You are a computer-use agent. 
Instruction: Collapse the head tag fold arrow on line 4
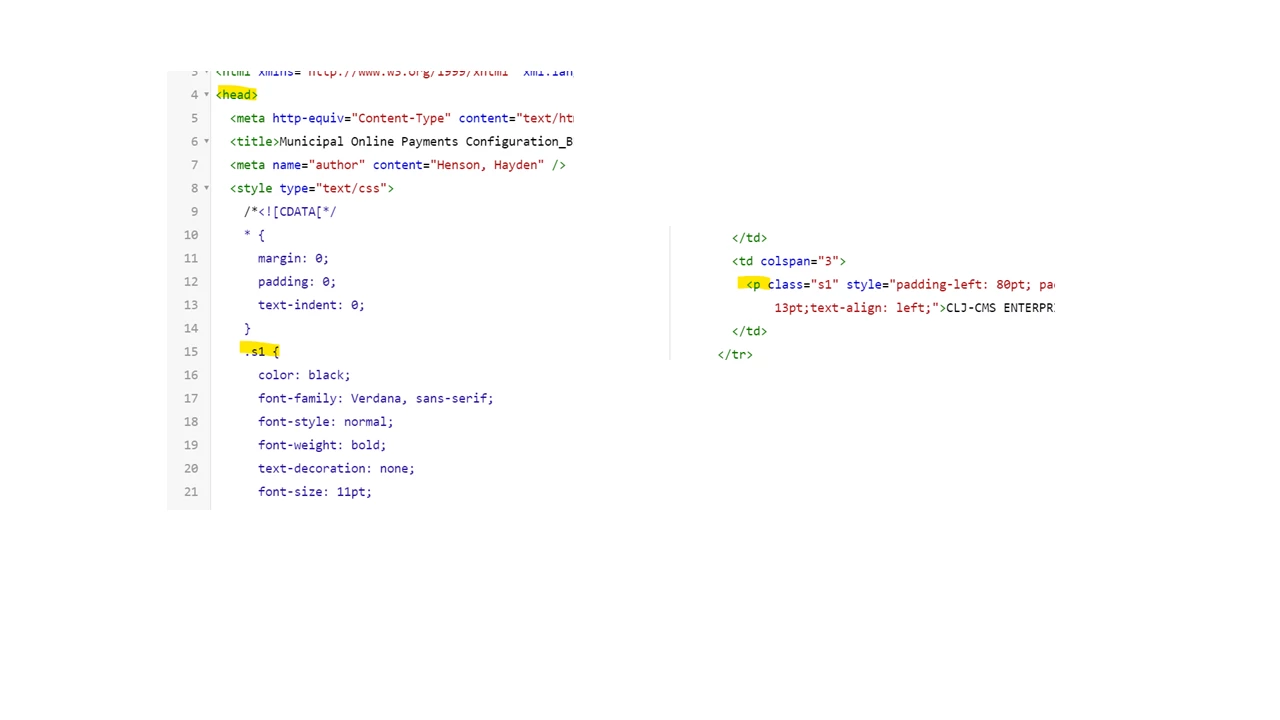click(206, 95)
